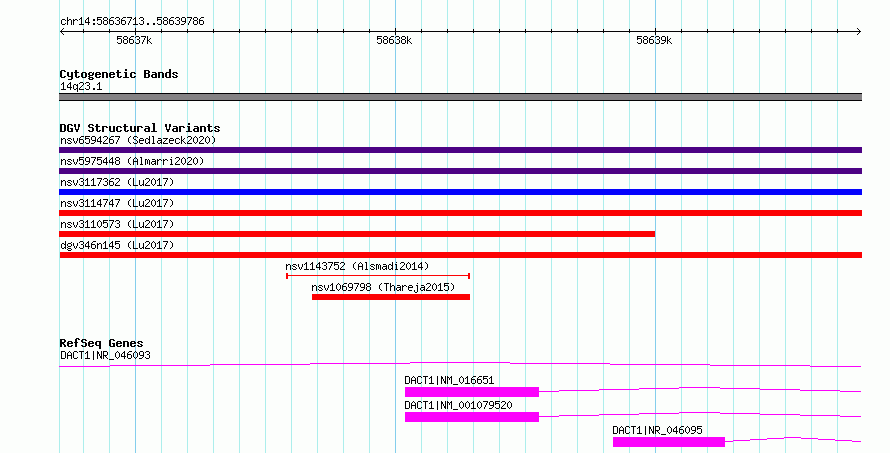
Task: Click the red nsv3114747 variant bar
Action: tap(460, 213)
